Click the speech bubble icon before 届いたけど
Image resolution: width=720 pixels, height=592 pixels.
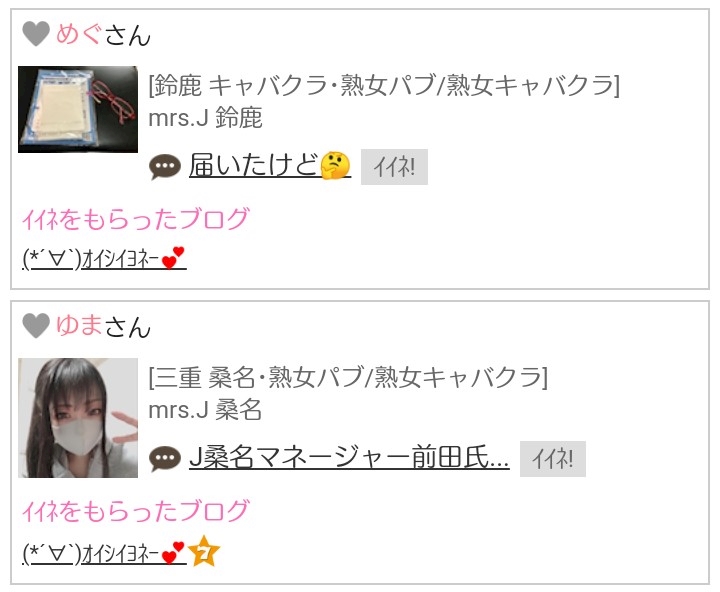tap(165, 167)
